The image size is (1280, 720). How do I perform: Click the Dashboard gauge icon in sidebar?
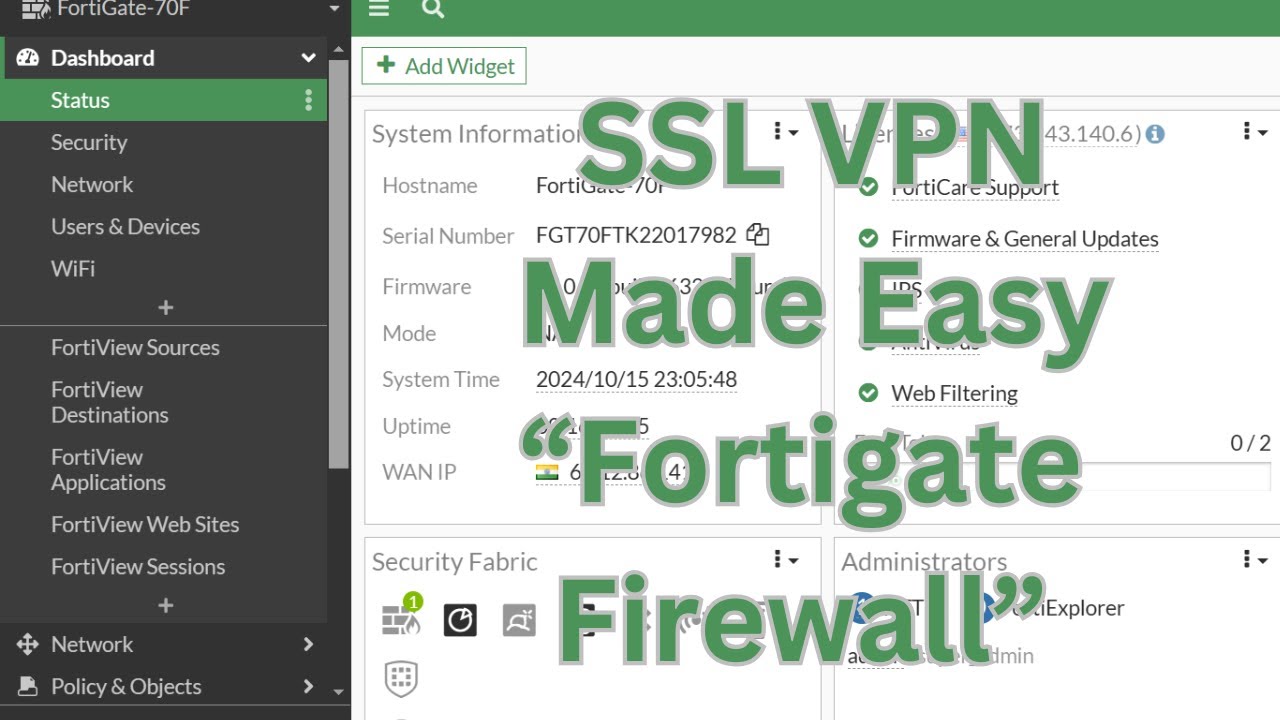coord(28,58)
